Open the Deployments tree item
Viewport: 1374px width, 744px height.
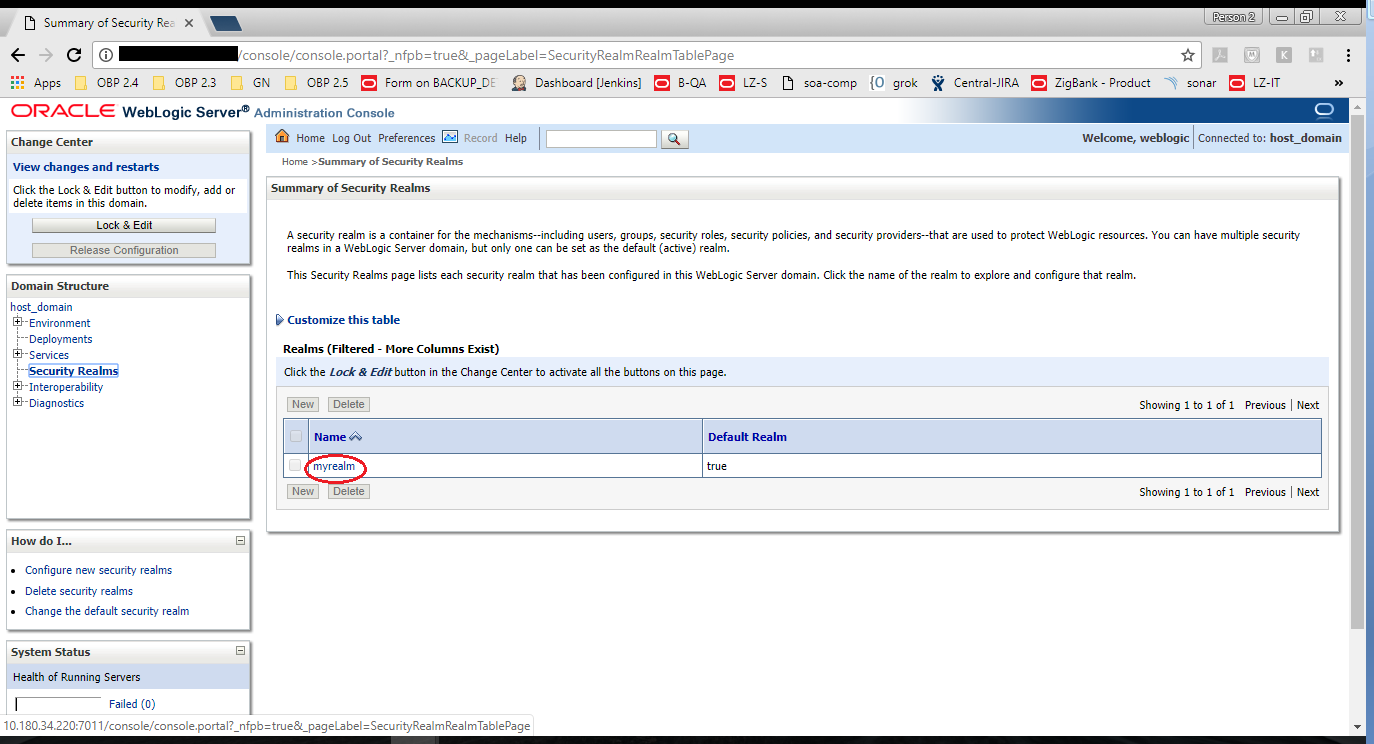(x=60, y=339)
